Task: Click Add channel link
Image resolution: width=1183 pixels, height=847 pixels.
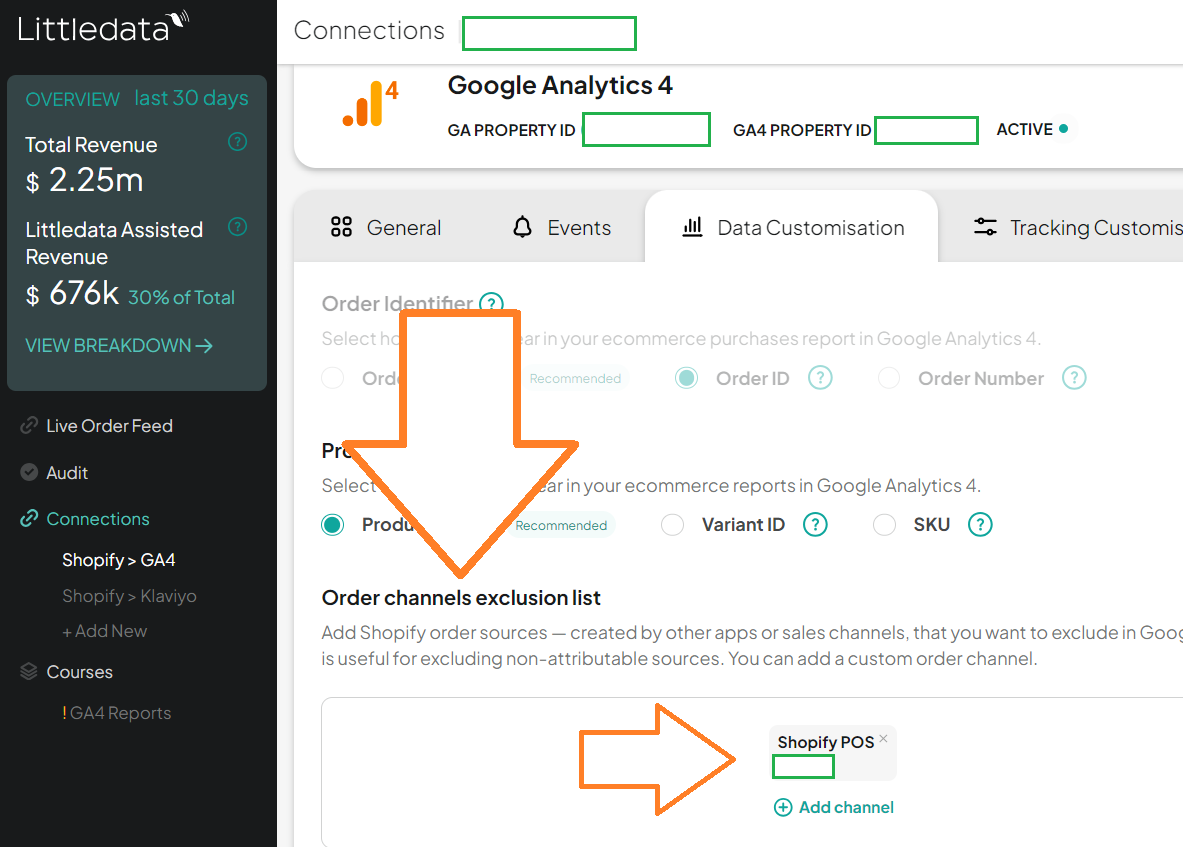Action: pos(846,807)
